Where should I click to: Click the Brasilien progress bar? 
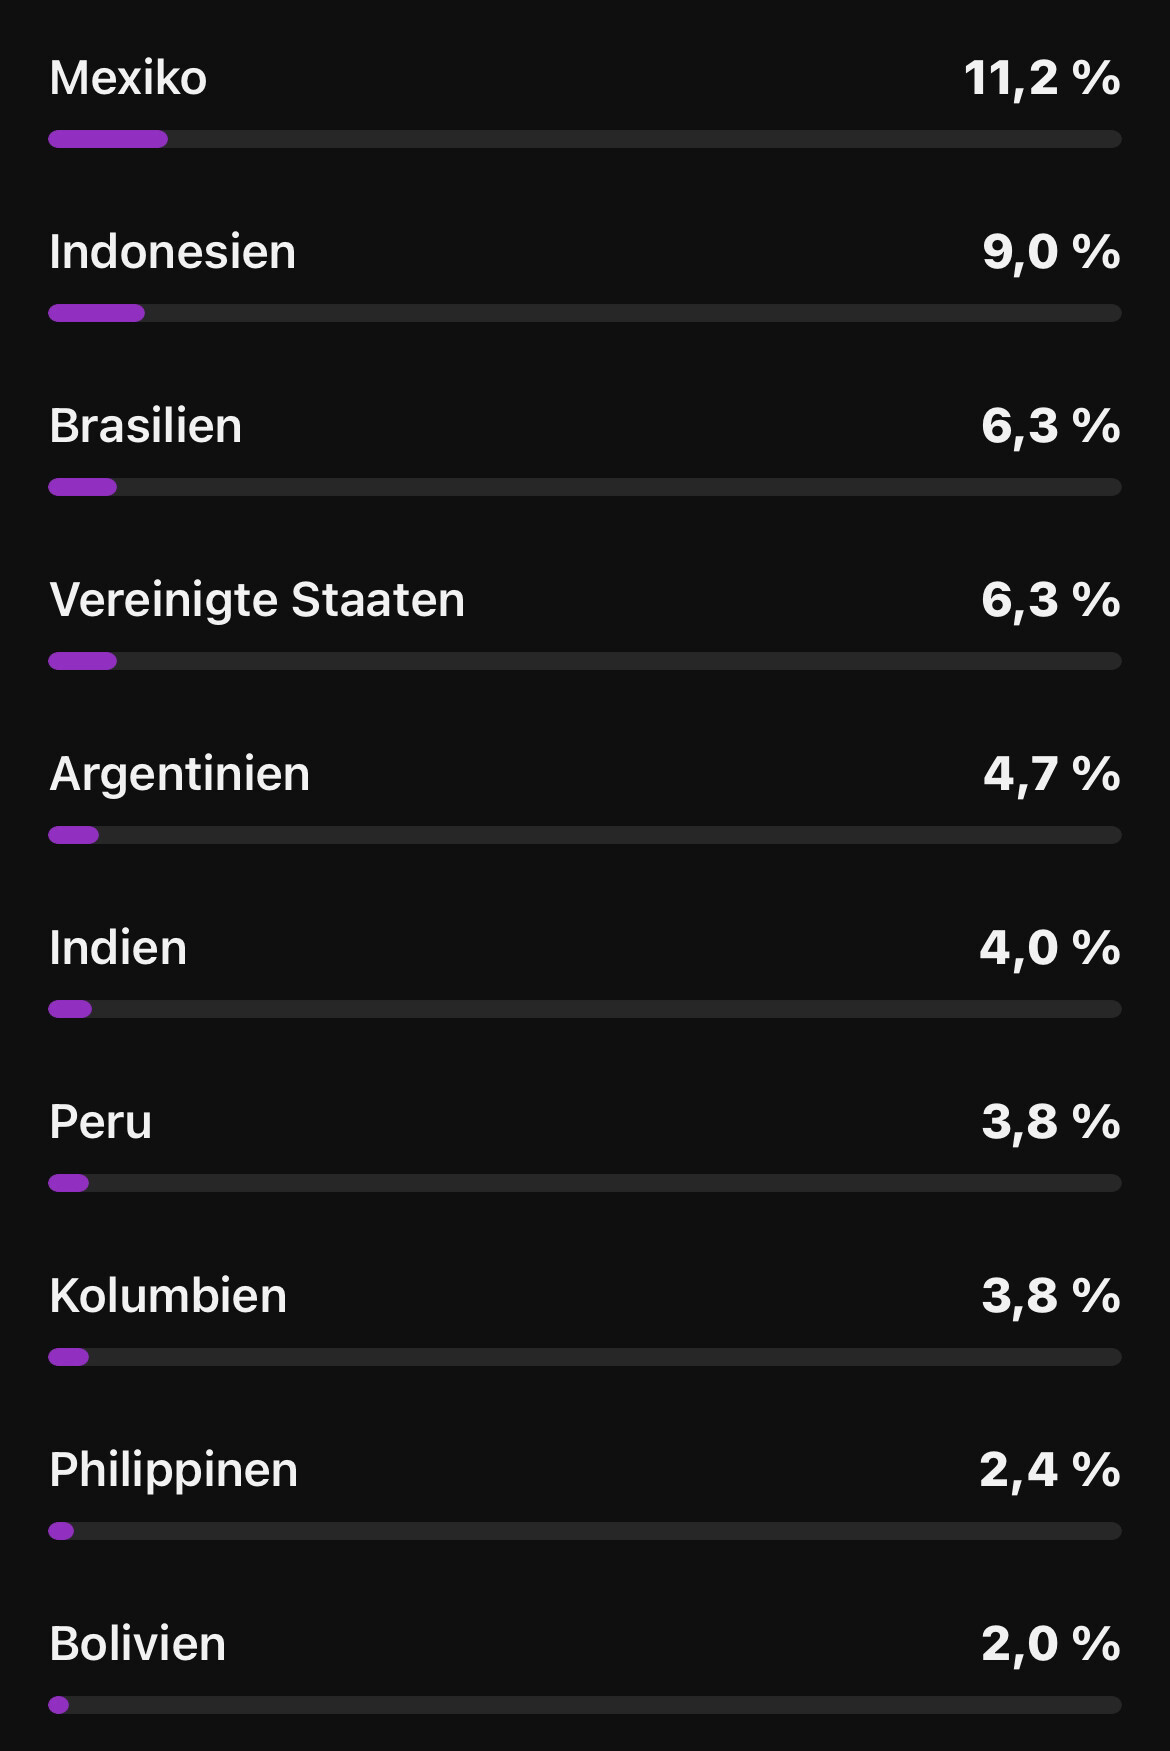pos(585,487)
